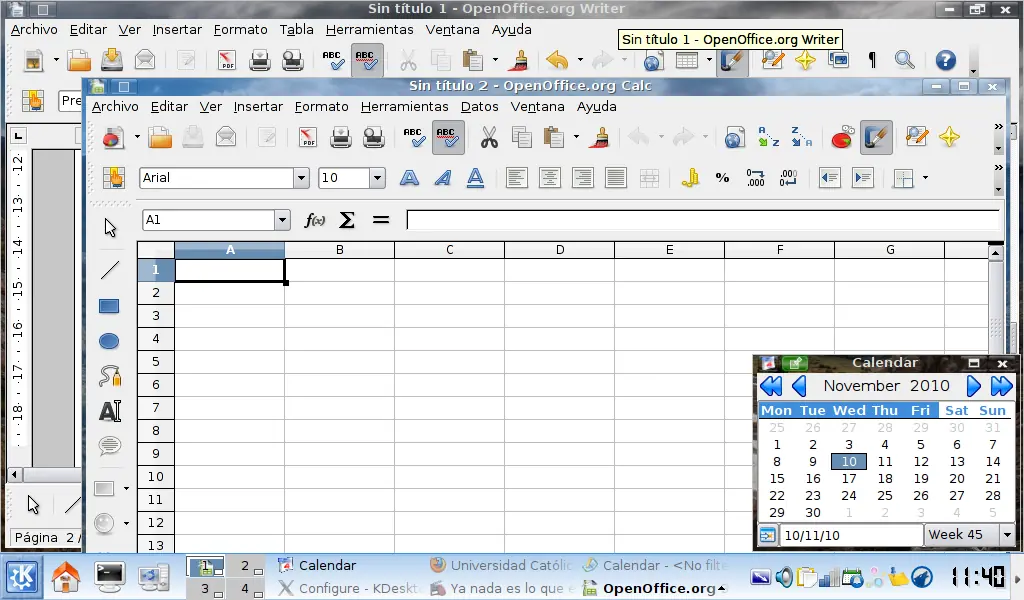Screen dimensions: 1024x600
Task: Click the formula input line
Action: coord(703,220)
